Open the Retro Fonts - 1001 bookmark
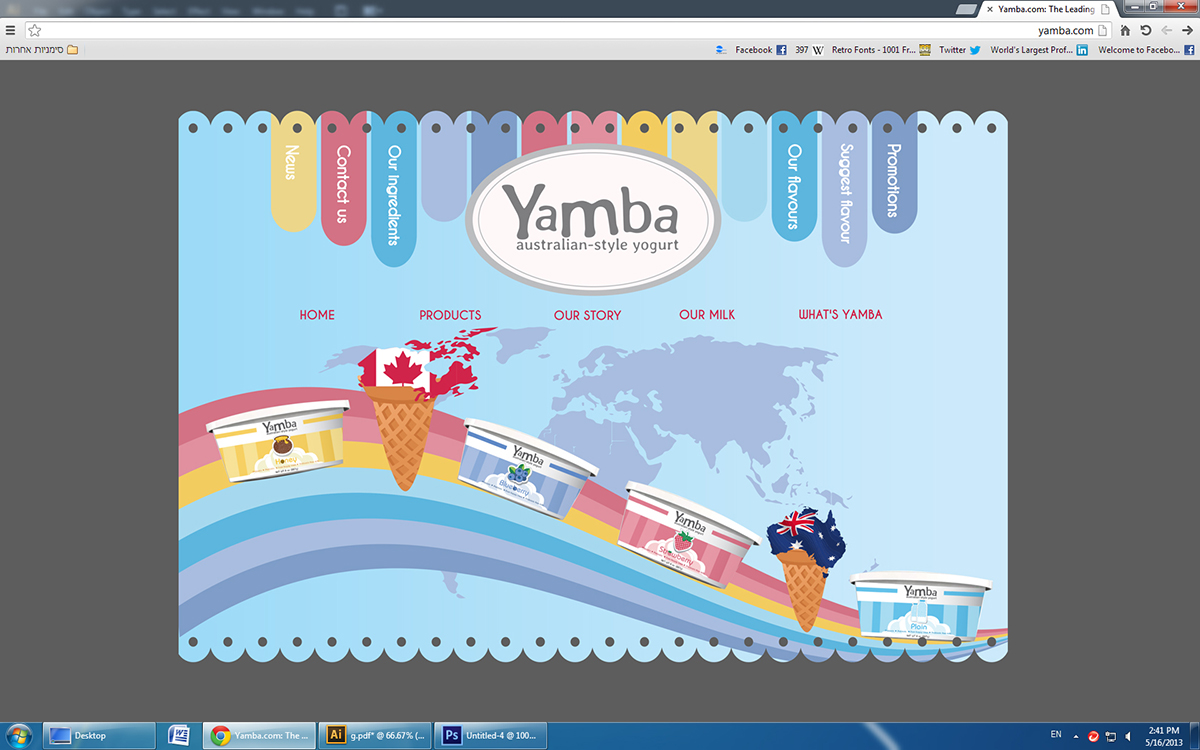 [883, 49]
